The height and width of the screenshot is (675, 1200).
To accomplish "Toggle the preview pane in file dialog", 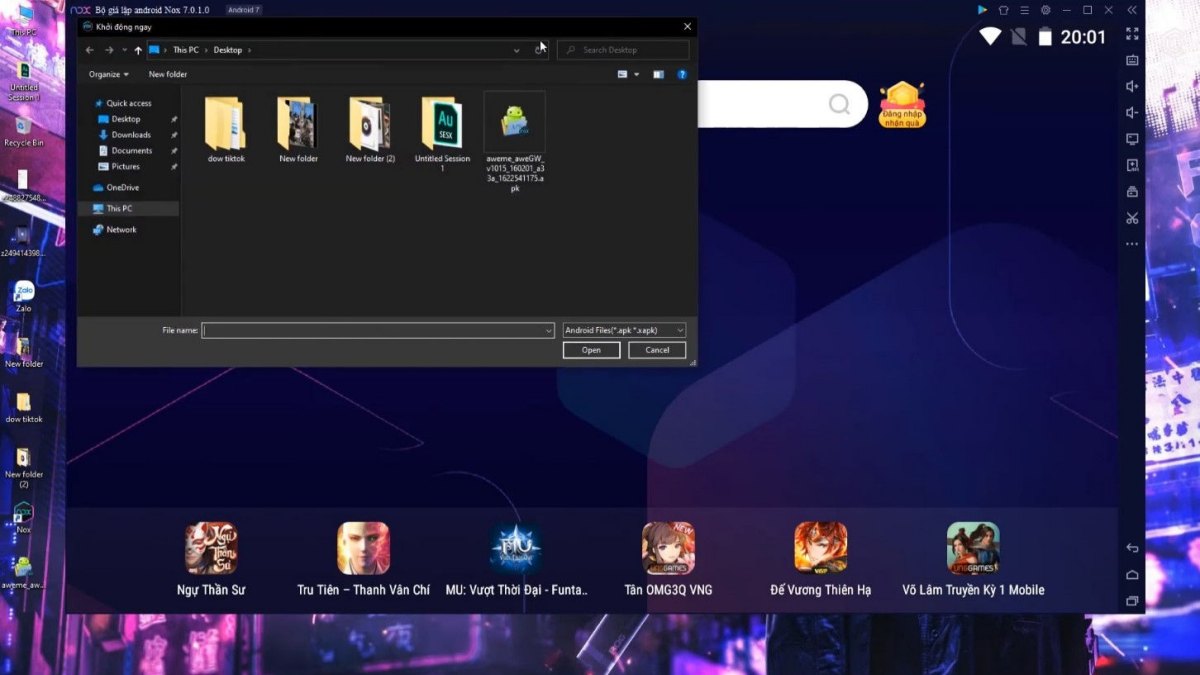I will [x=658, y=74].
